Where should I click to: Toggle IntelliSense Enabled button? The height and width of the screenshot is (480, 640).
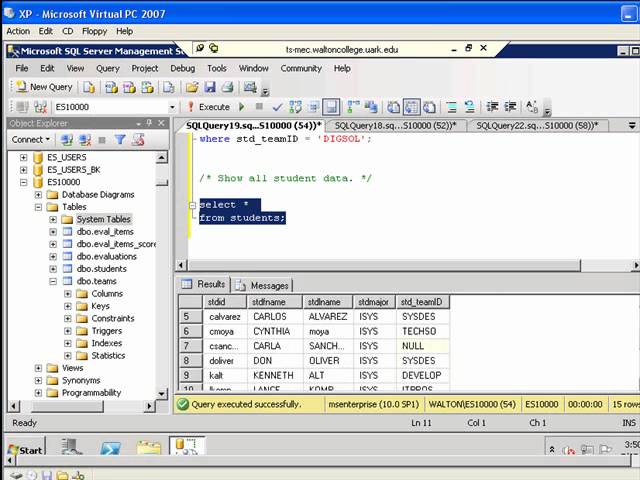[x=331, y=107]
